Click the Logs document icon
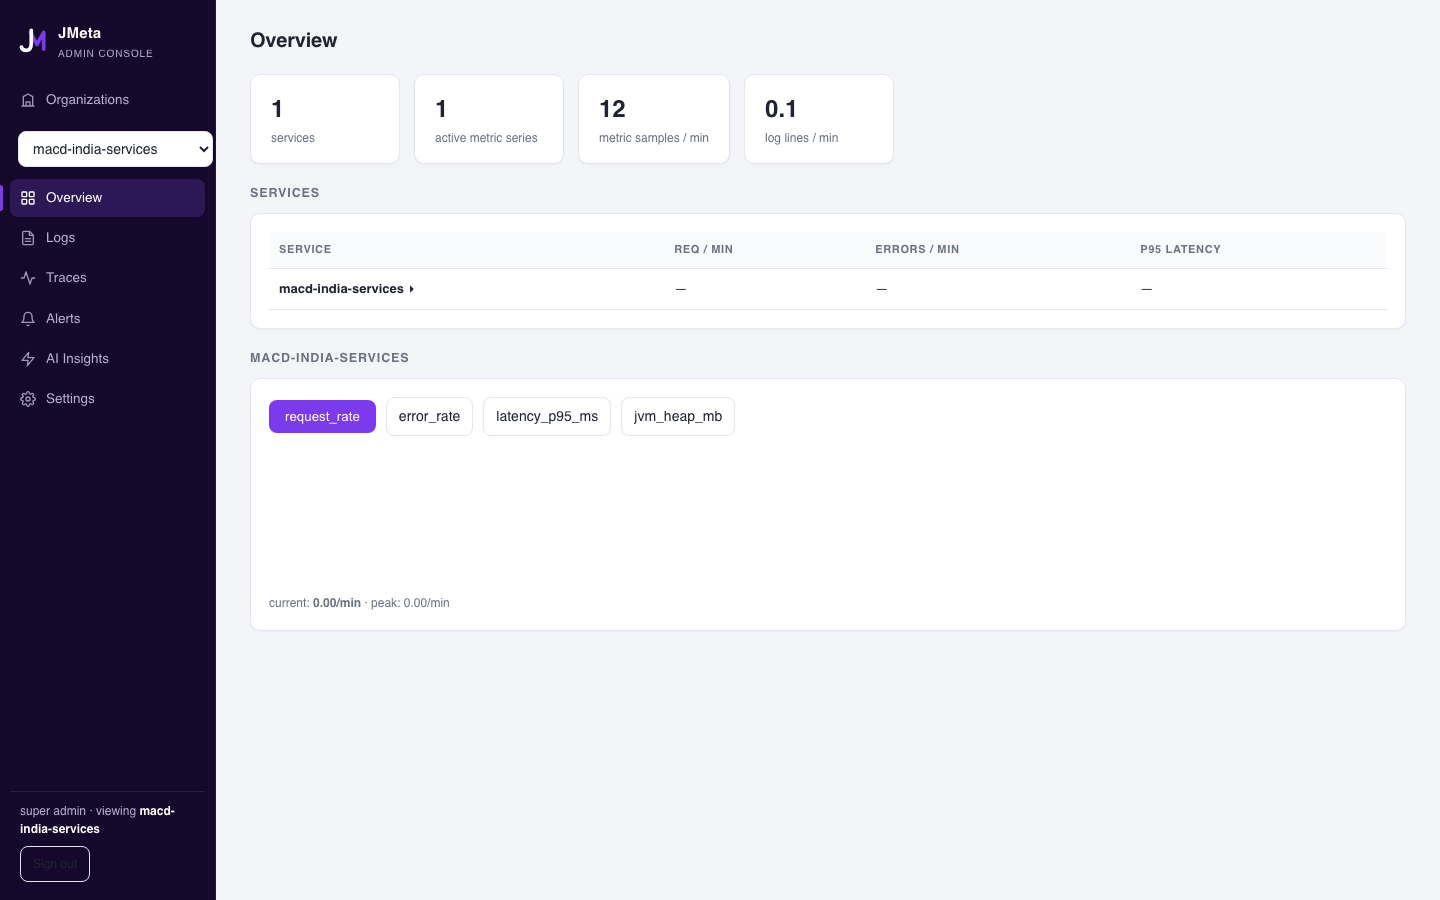 28,238
